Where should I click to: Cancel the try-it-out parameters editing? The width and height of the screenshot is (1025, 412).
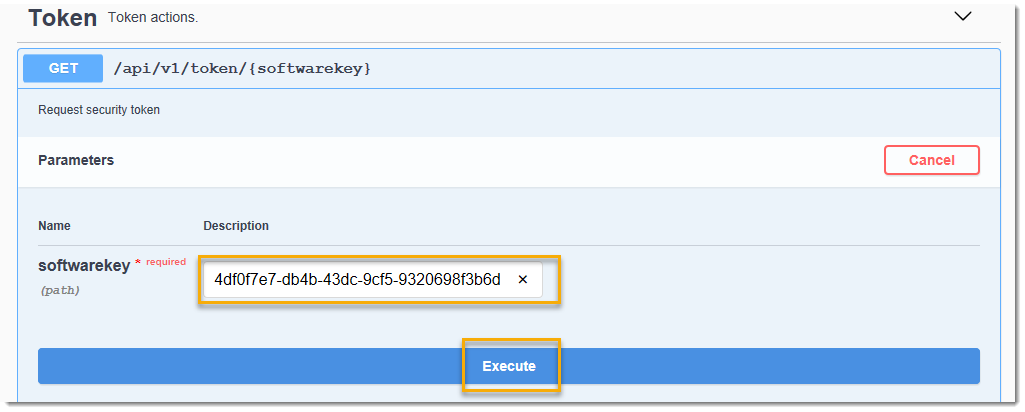(932, 160)
